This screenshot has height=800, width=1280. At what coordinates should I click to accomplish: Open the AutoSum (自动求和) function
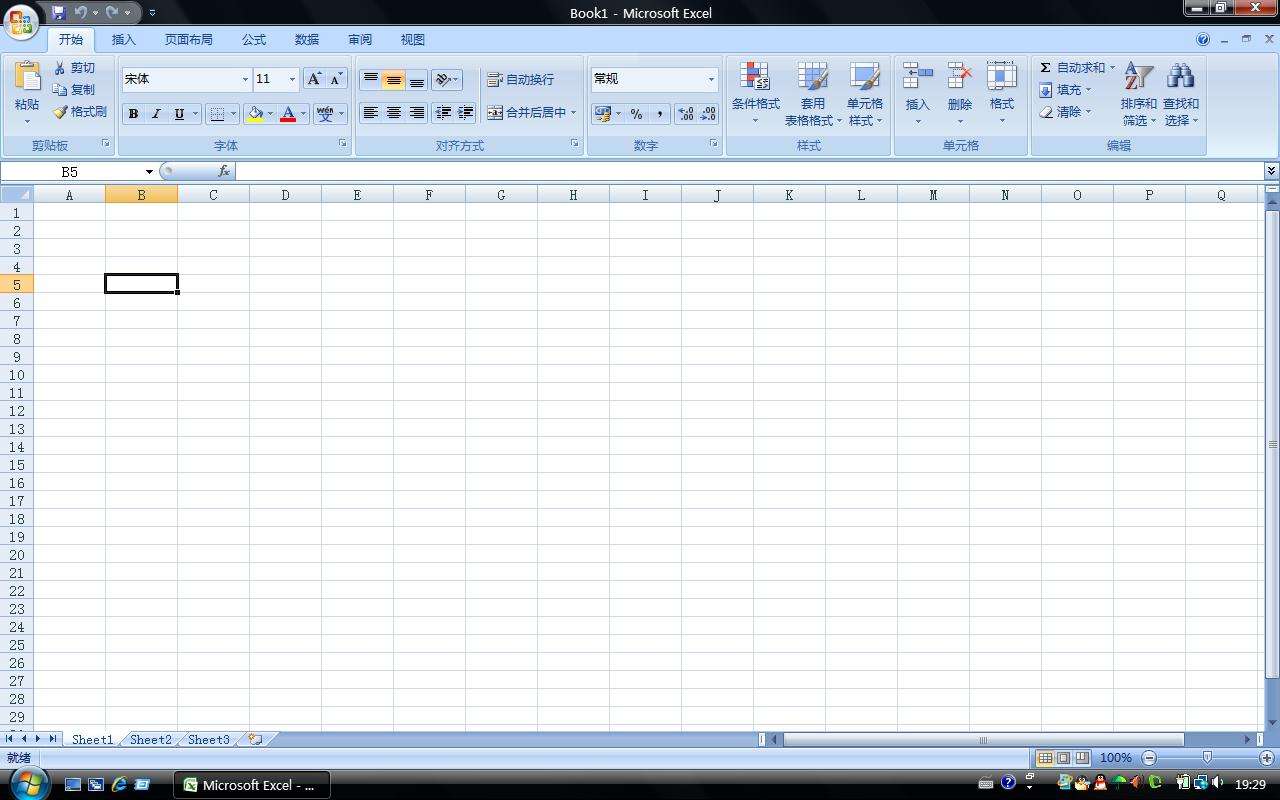tap(1072, 67)
